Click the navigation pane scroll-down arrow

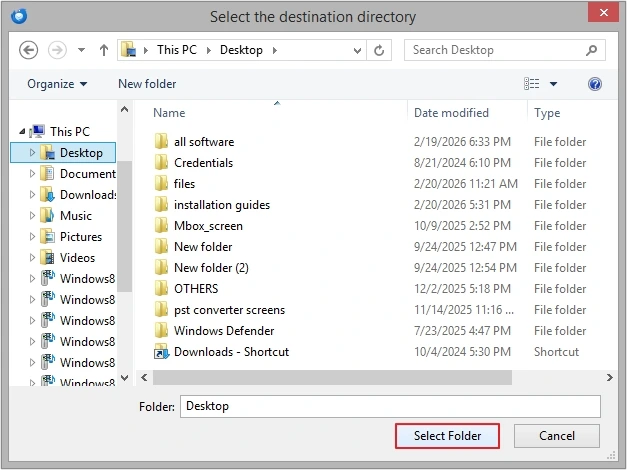pos(125,378)
